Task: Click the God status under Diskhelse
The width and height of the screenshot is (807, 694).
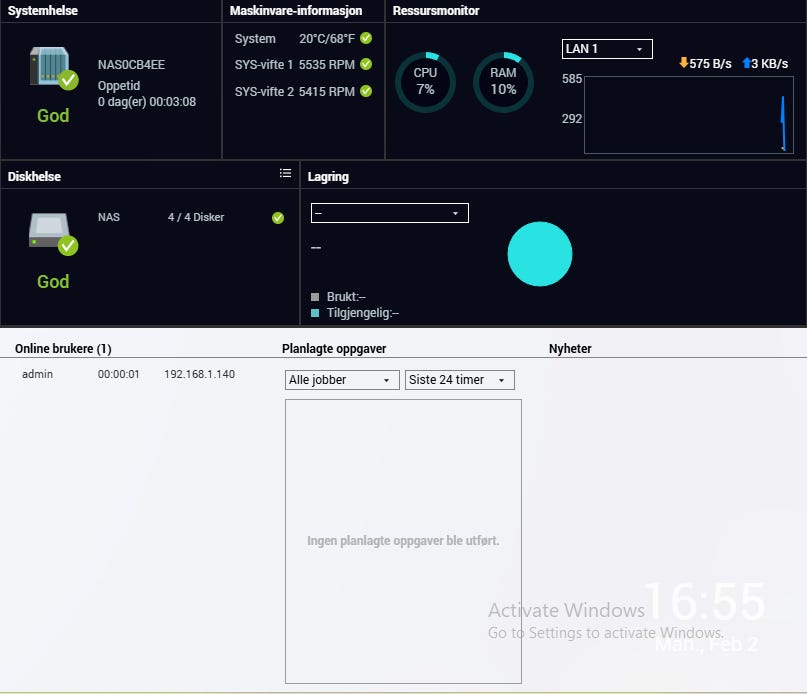Action: (53, 282)
